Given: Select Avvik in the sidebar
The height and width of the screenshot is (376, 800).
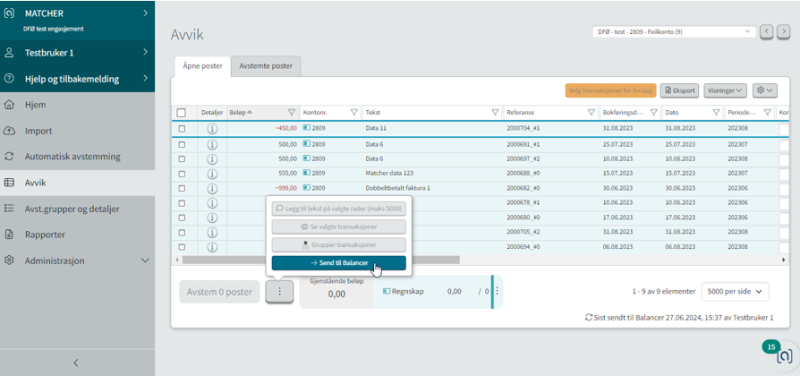Looking at the screenshot, I should (77, 183).
